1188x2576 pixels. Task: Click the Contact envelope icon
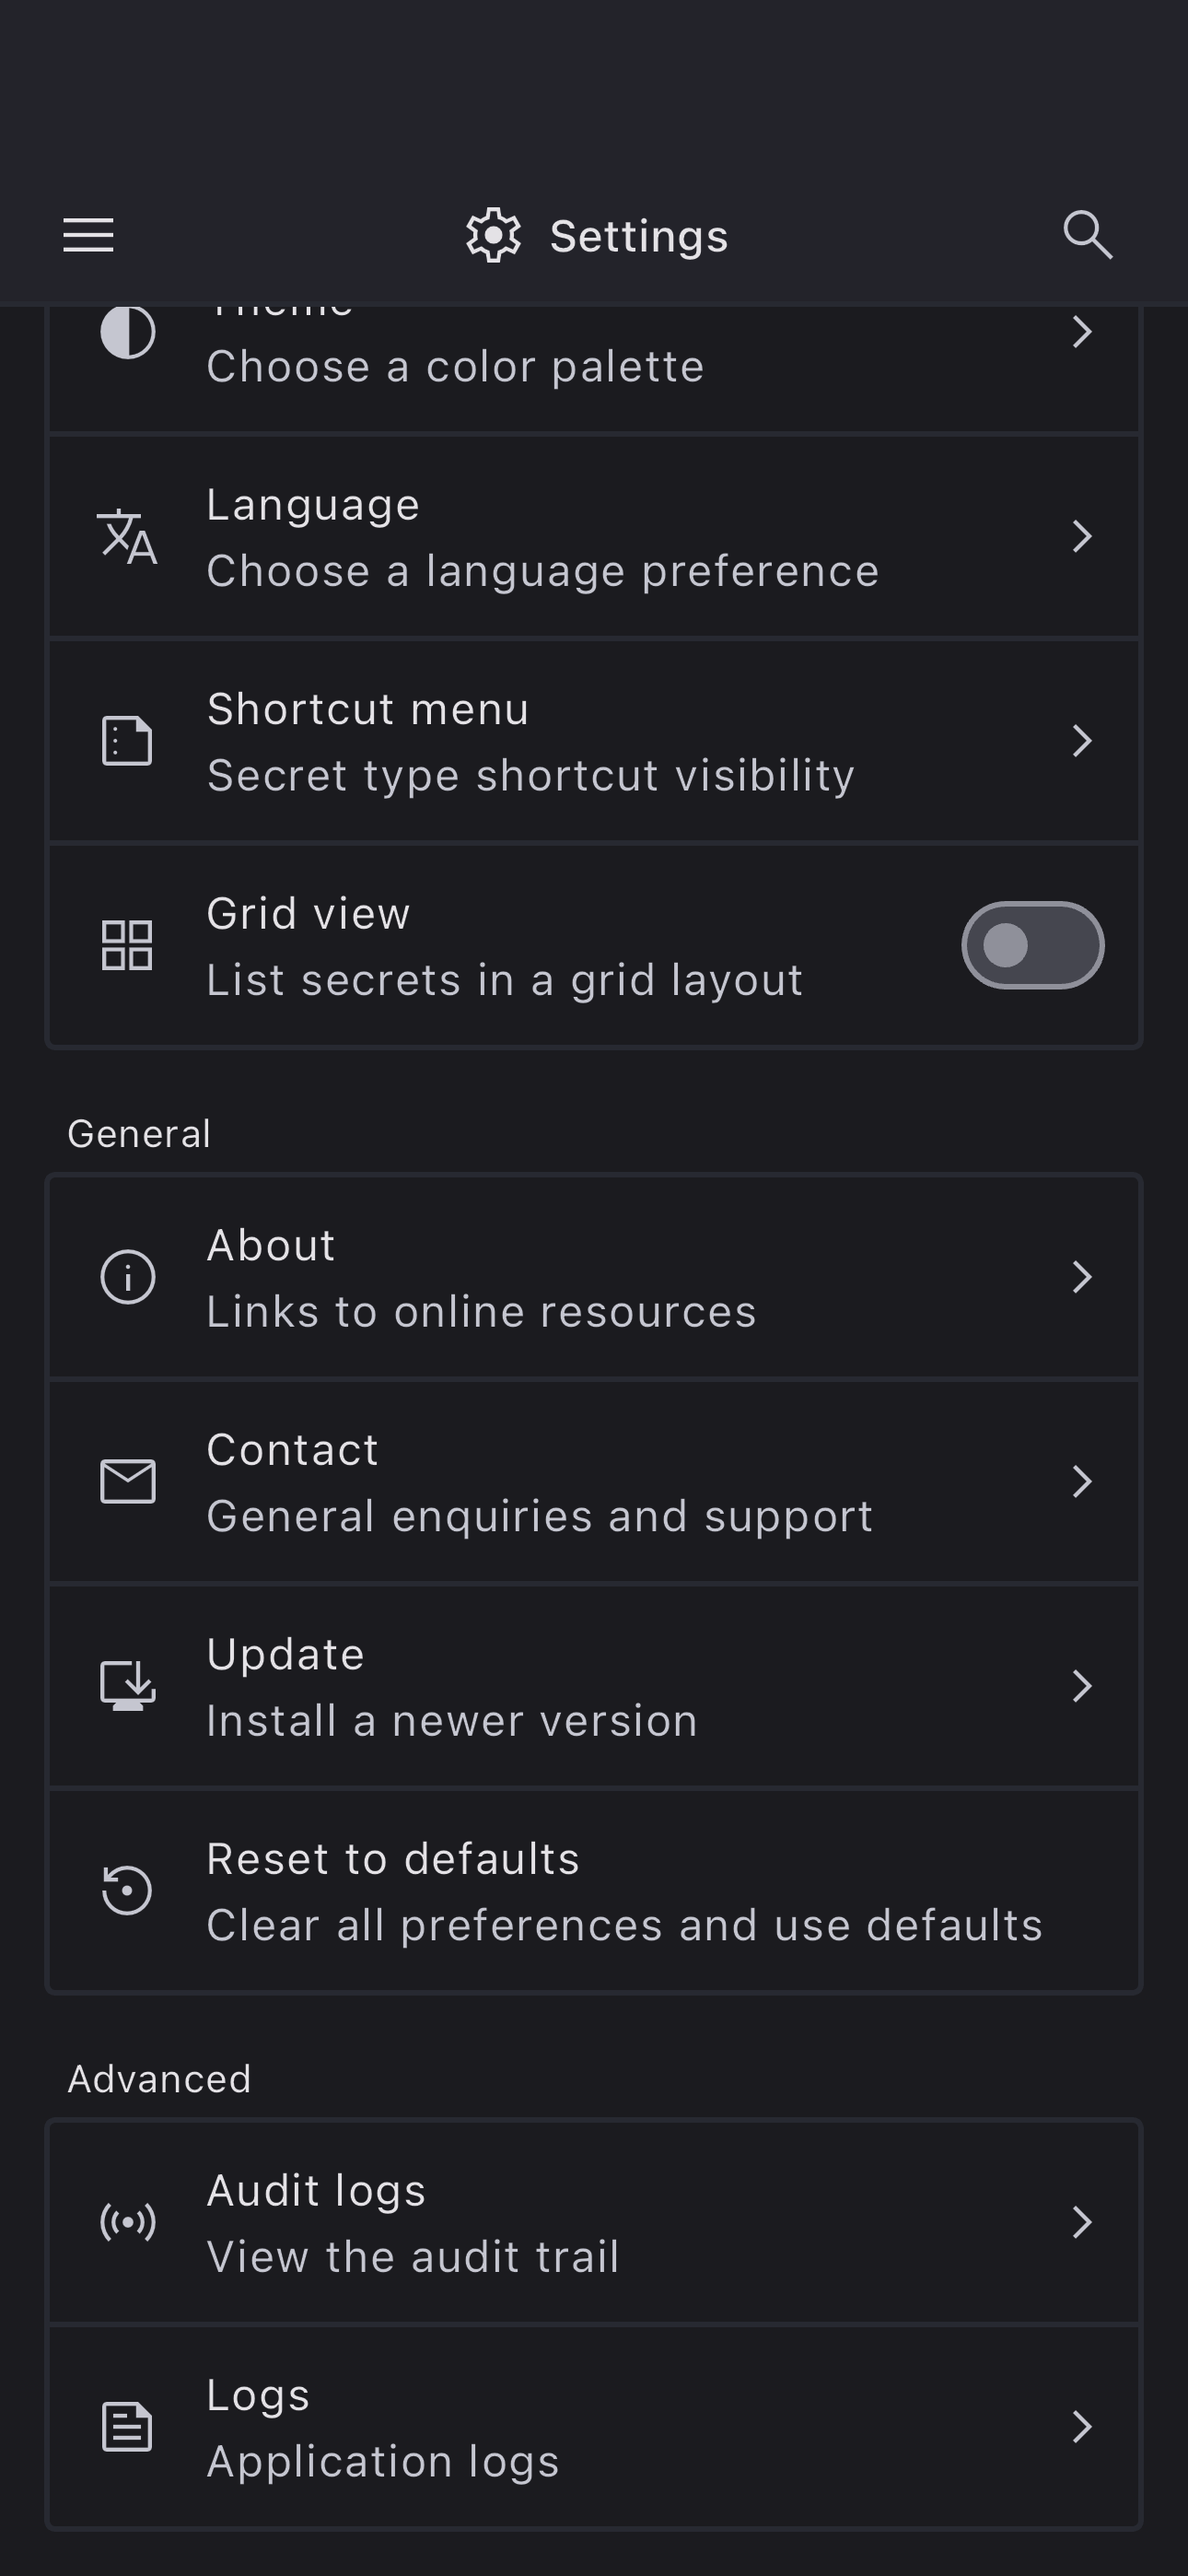click(127, 1481)
